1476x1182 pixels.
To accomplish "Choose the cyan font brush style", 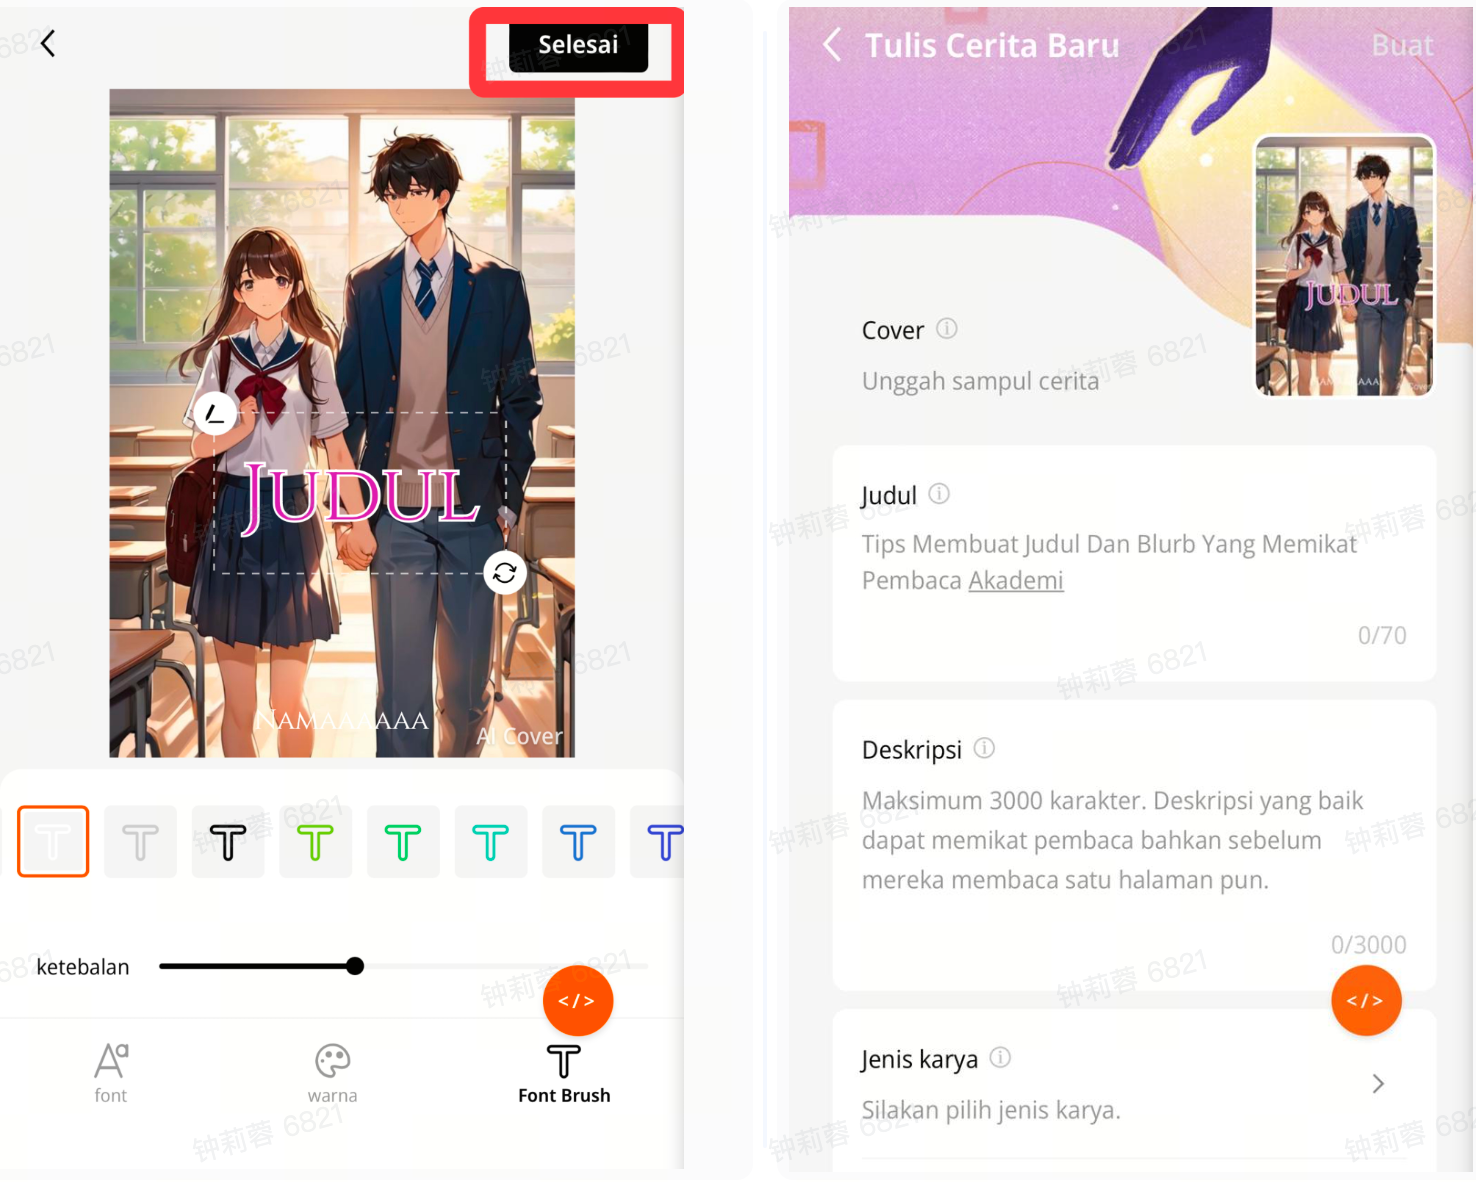I will point(490,842).
